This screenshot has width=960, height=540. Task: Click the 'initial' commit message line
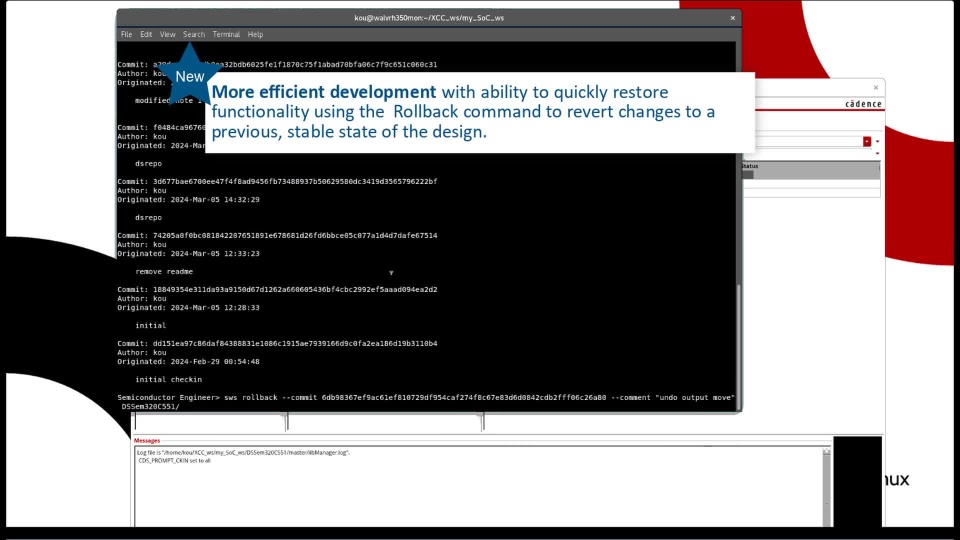tap(151, 326)
